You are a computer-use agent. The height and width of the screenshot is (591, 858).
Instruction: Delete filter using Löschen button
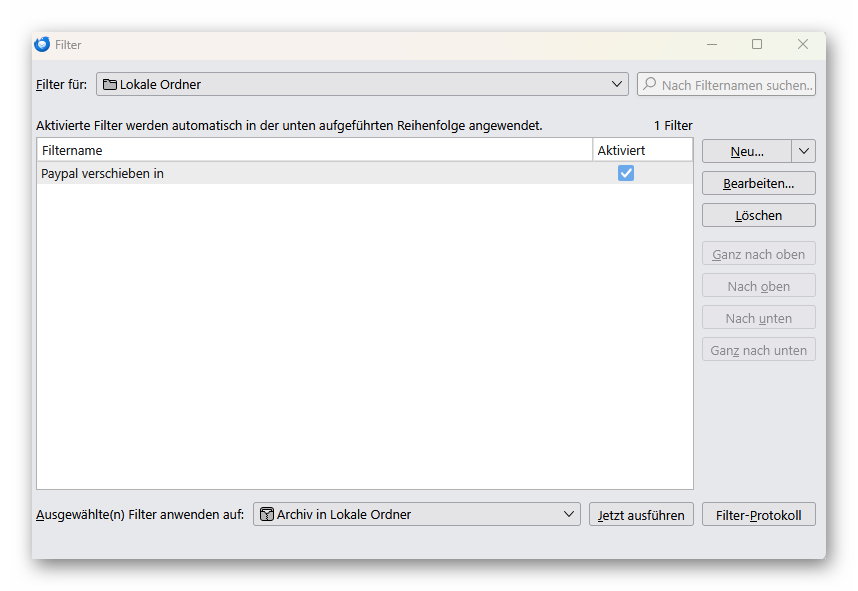(x=758, y=215)
